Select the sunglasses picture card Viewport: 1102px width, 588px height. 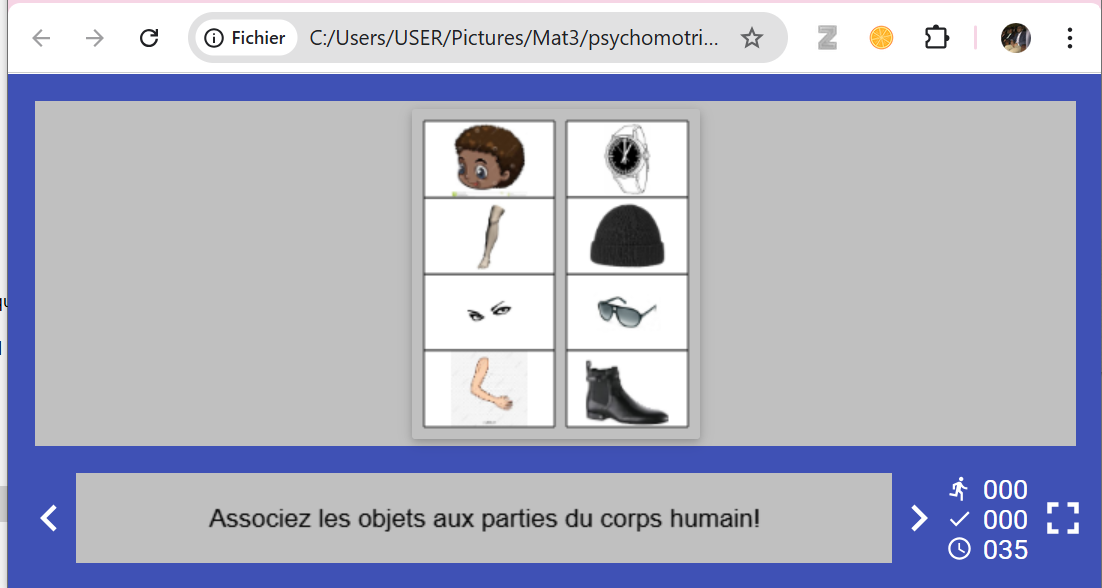[627, 312]
